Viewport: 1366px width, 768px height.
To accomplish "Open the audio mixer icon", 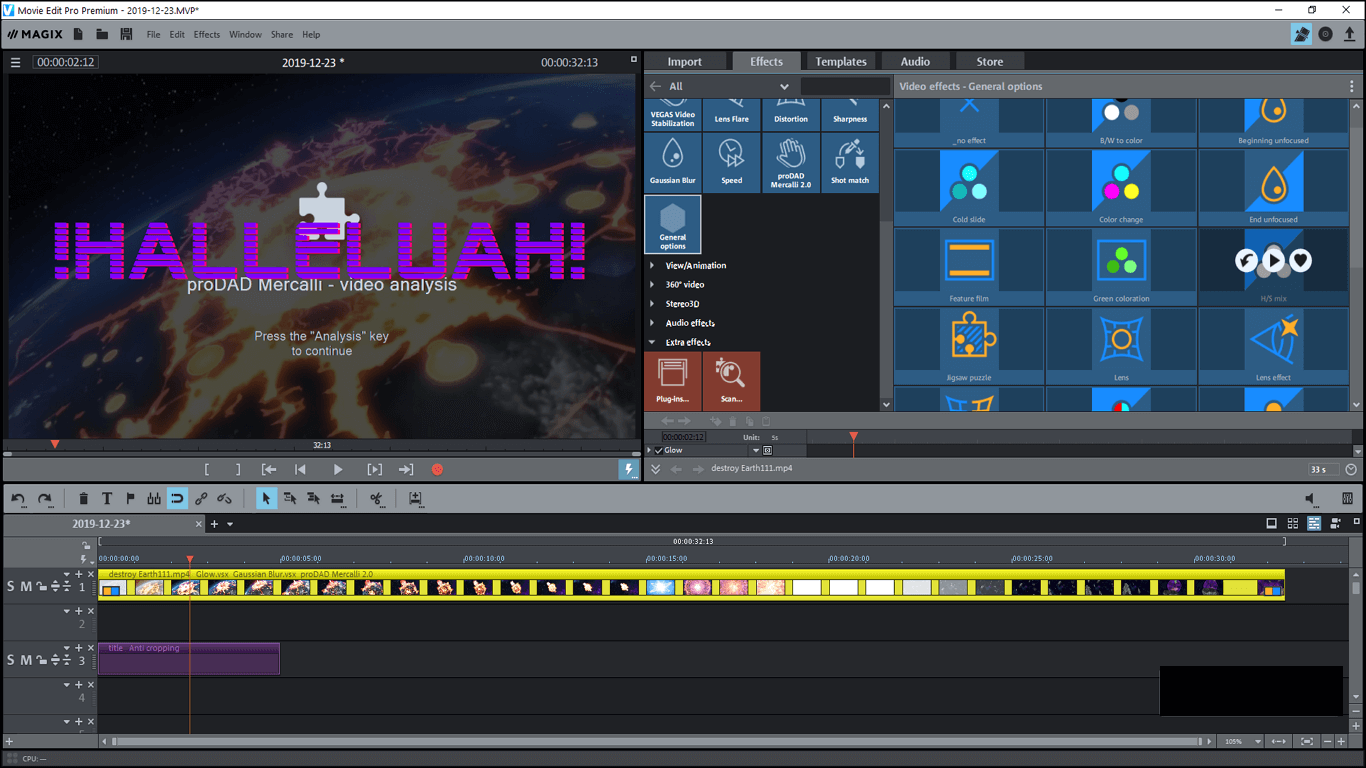I will click(x=1348, y=498).
